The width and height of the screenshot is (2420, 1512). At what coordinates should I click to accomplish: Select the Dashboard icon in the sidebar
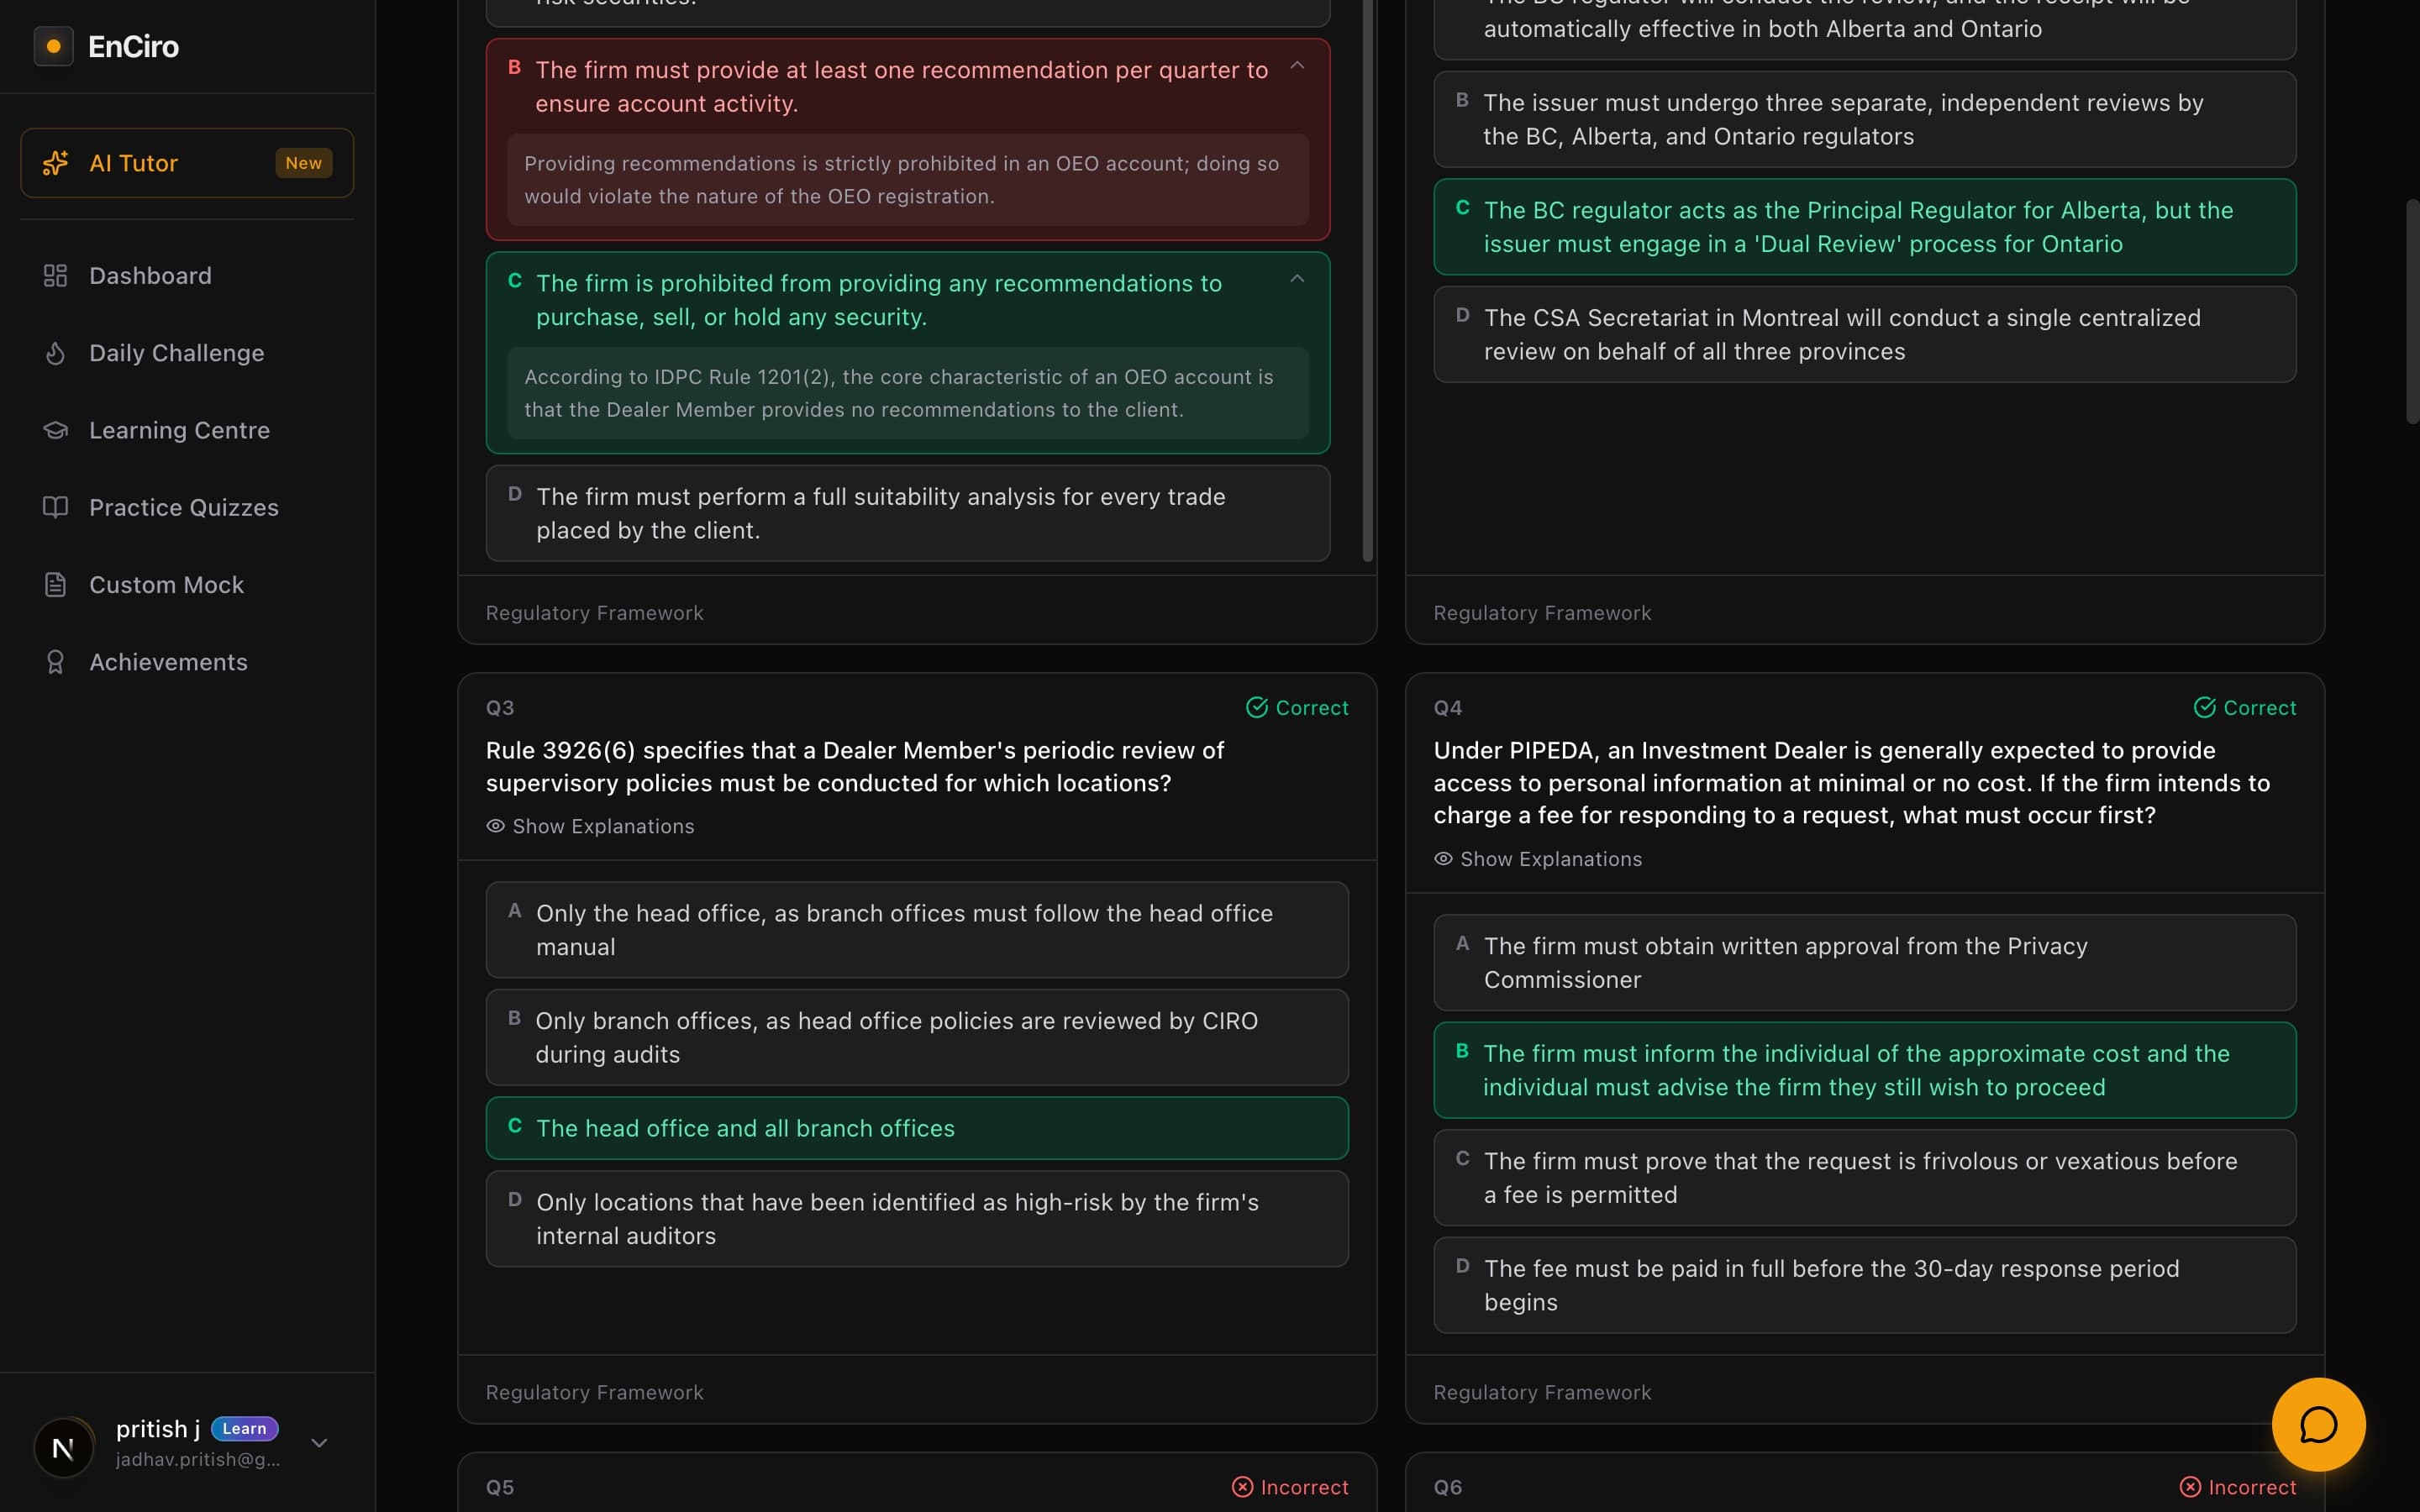tap(55, 275)
